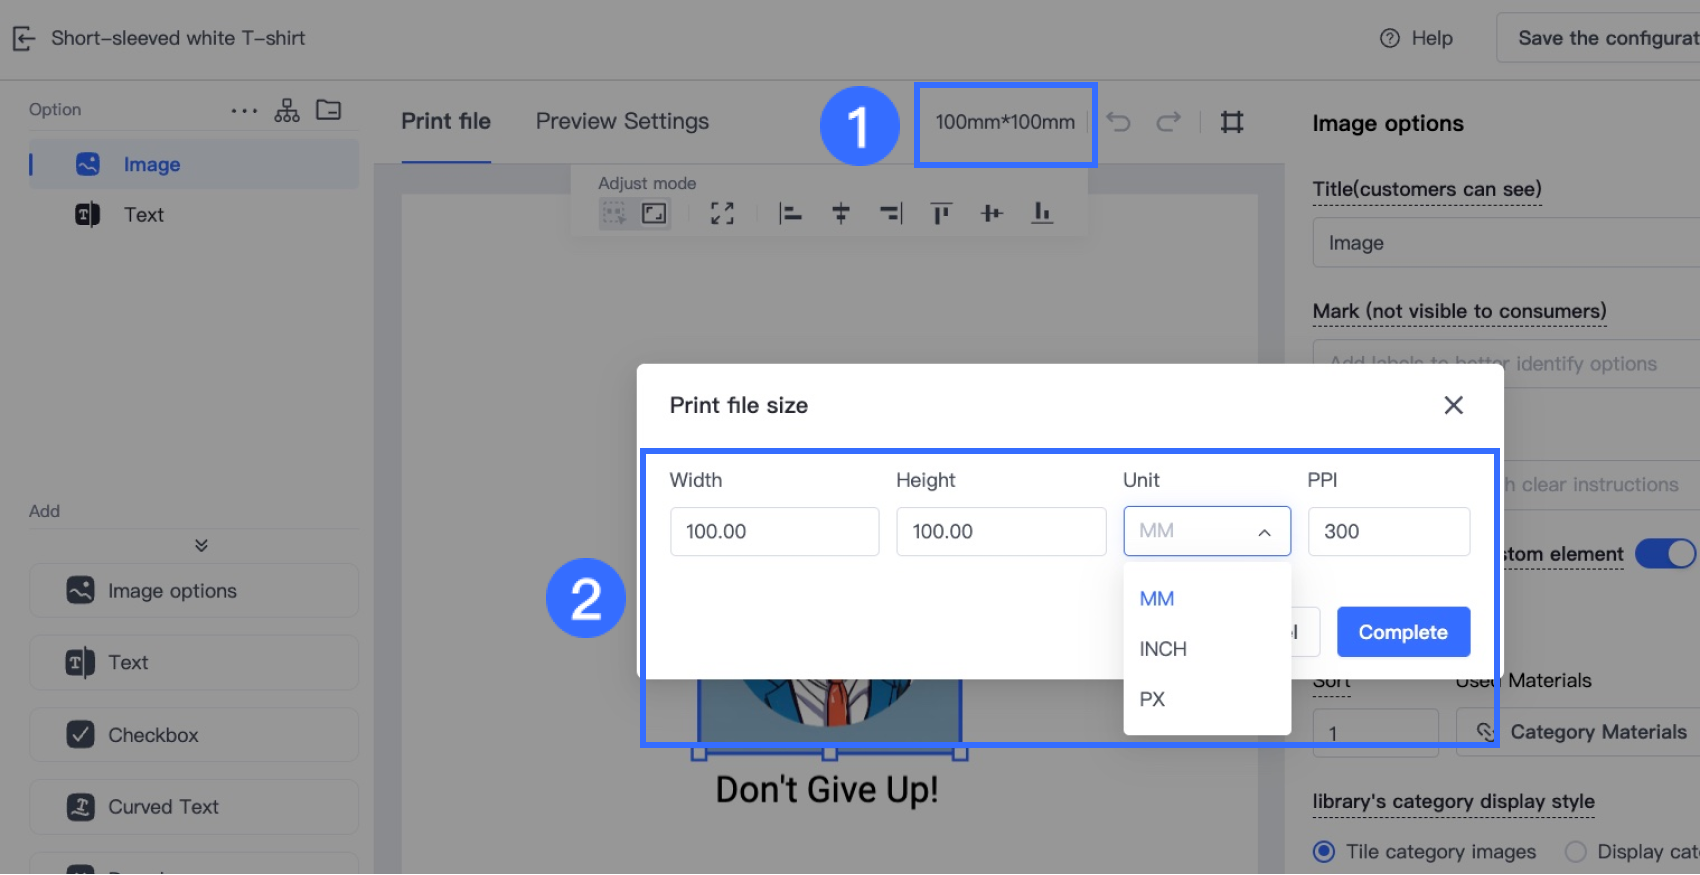Choose the framed resize adjust mode
This screenshot has width=1700, height=875.
point(654,213)
